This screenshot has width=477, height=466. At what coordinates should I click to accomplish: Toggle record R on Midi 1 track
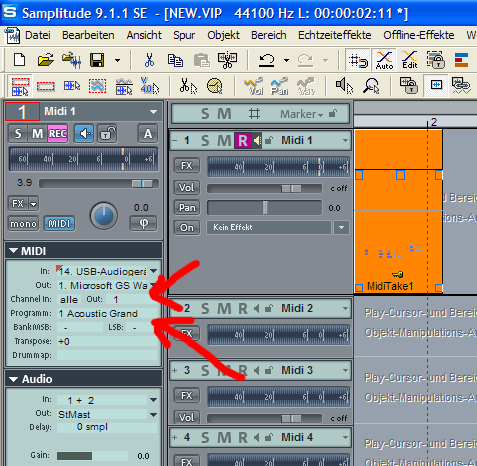pos(243,140)
